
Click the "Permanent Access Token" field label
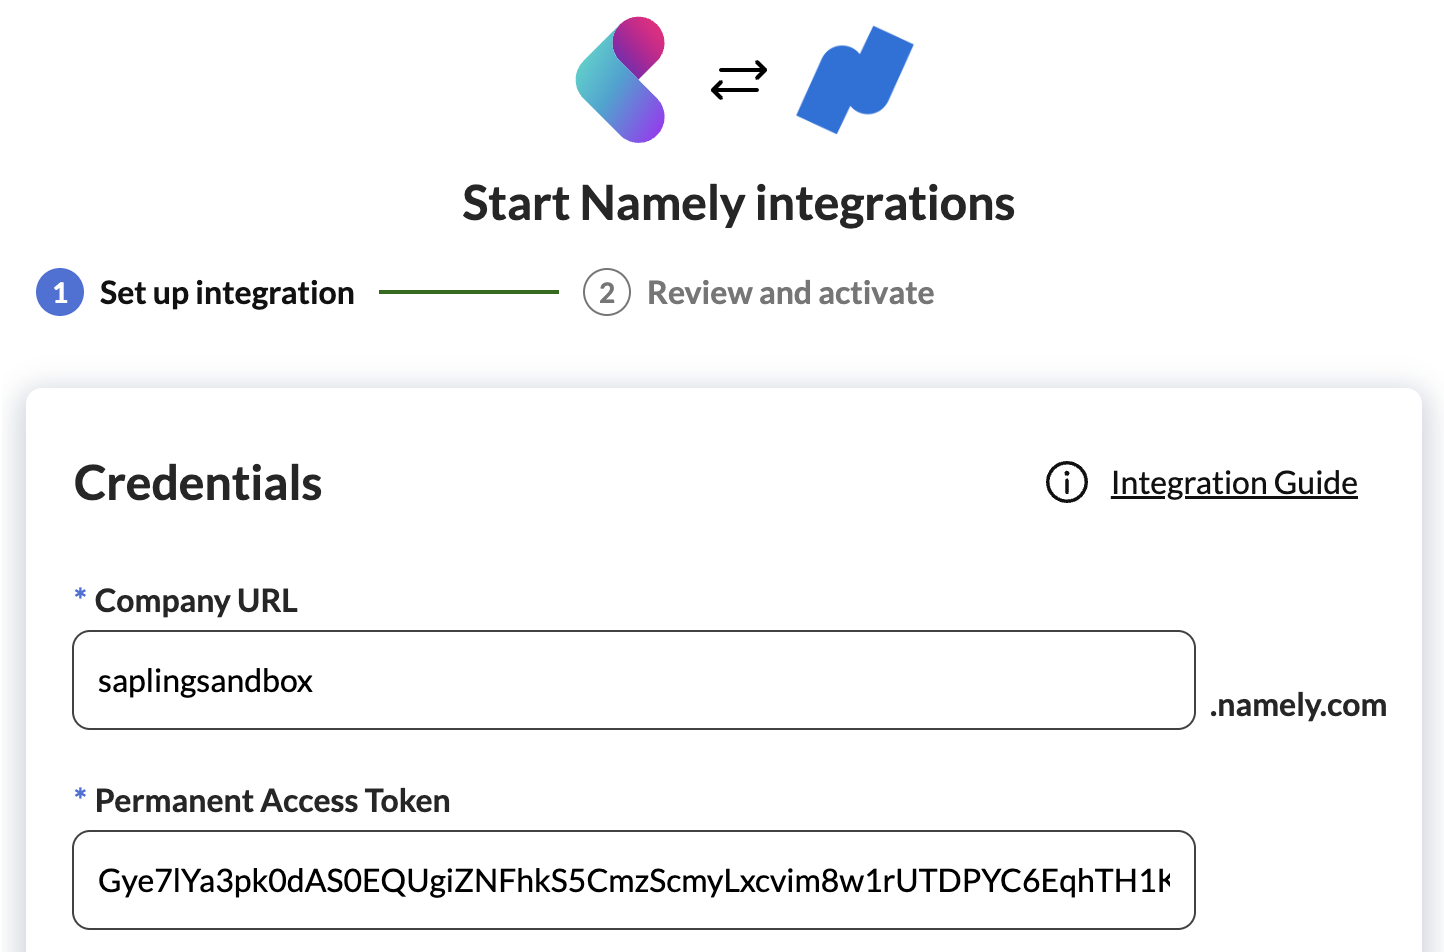pos(272,801)
